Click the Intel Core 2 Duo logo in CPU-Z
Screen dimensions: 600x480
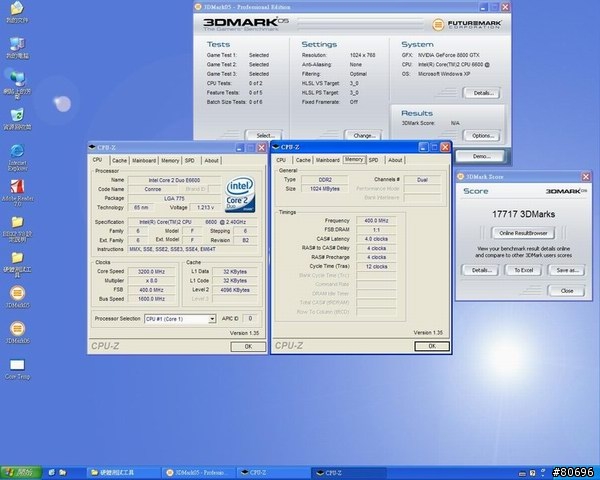click(x=240, y=194)
